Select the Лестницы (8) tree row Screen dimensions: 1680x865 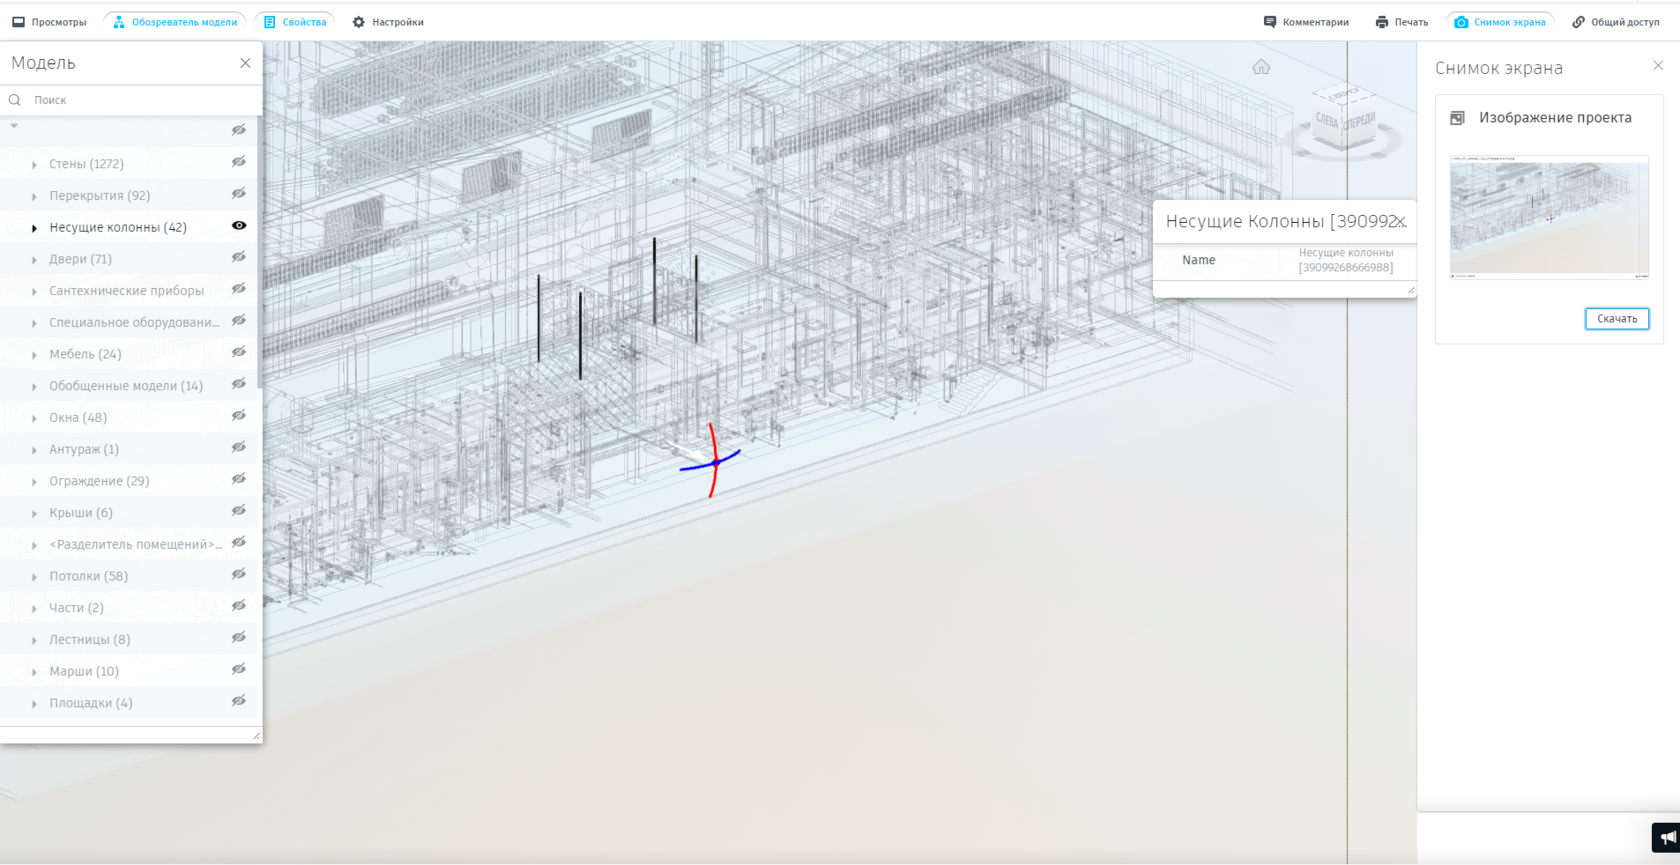click(128, 640)
